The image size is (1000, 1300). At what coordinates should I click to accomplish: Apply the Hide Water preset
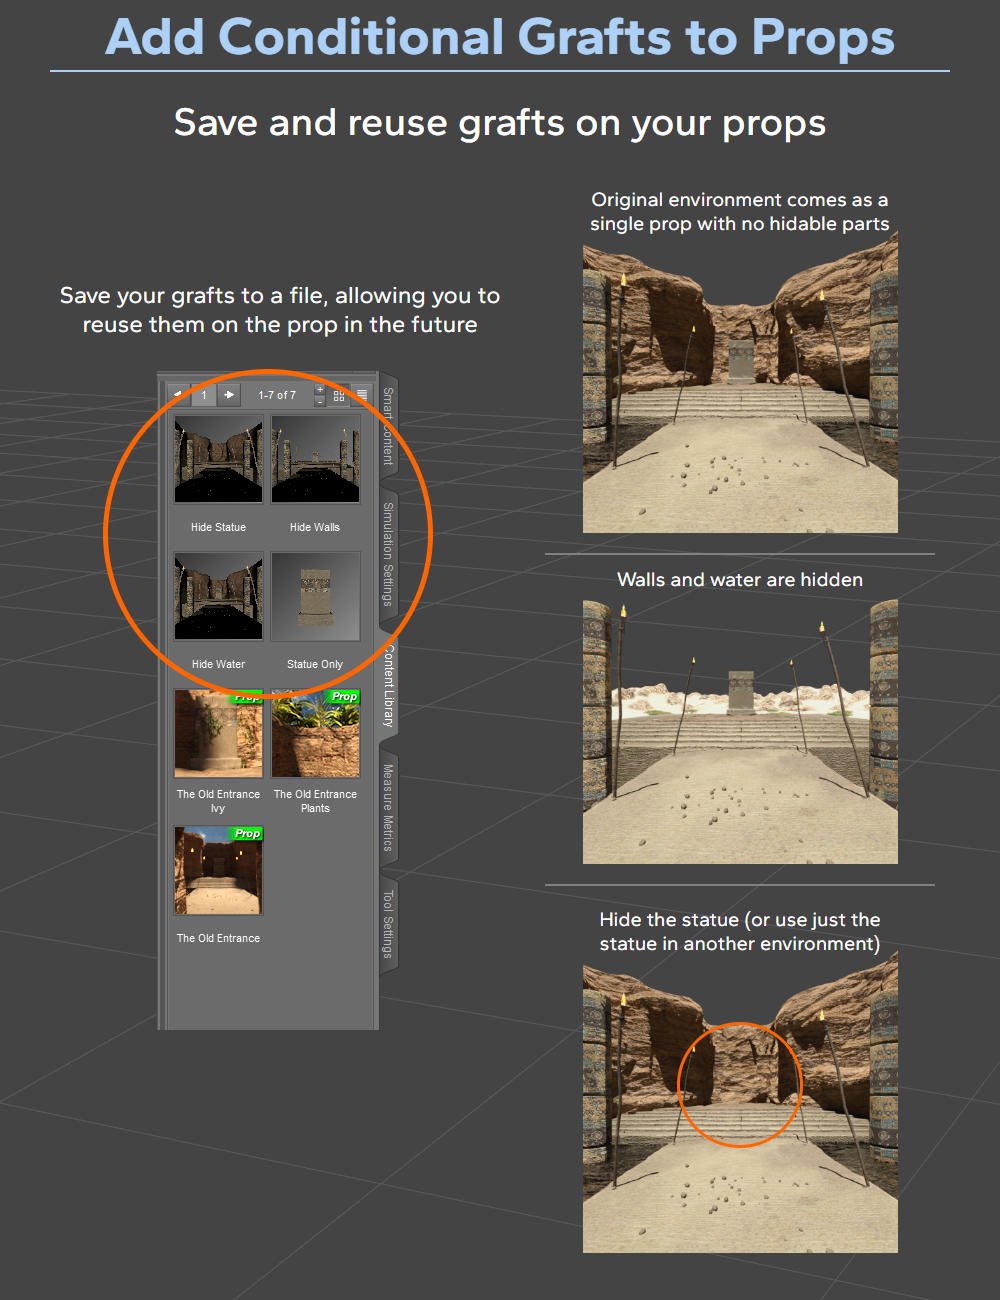tap(218, 596)
